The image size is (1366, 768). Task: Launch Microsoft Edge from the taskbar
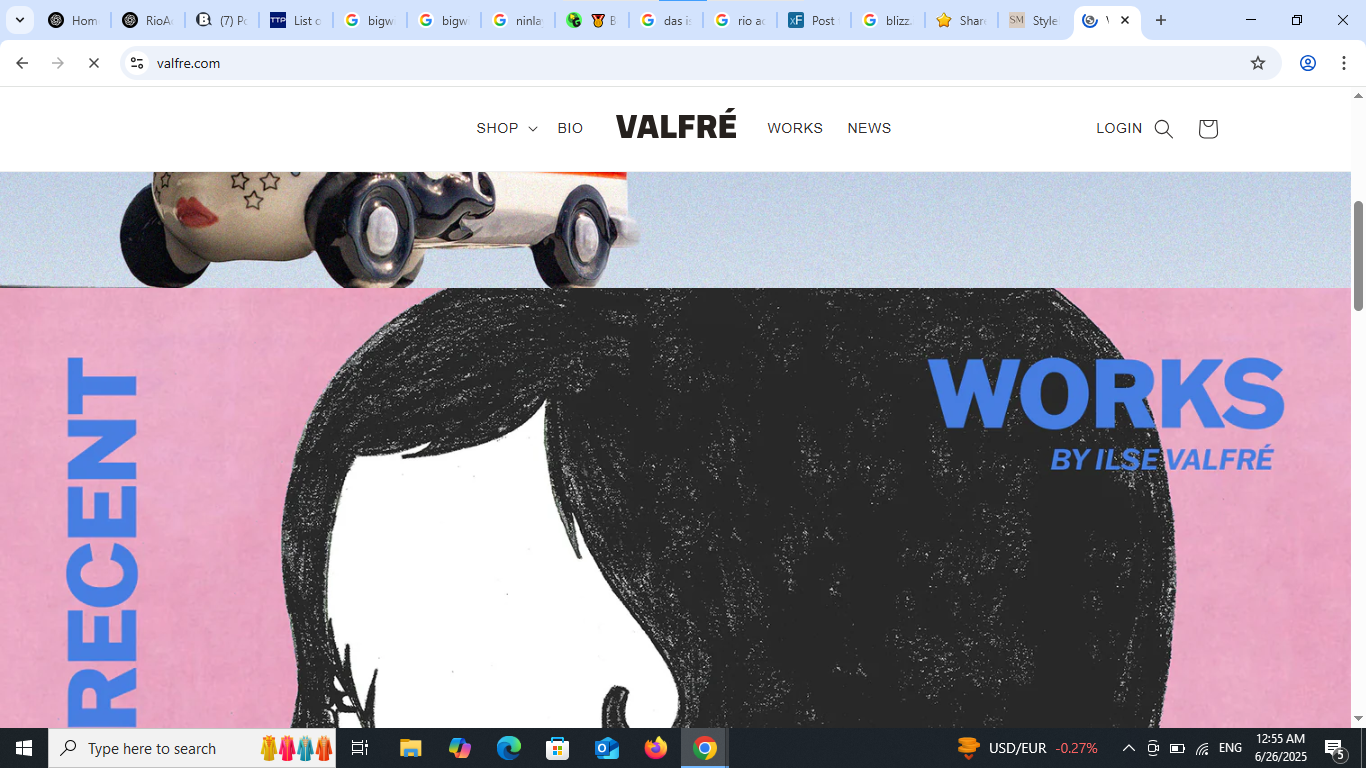point(509,748)
